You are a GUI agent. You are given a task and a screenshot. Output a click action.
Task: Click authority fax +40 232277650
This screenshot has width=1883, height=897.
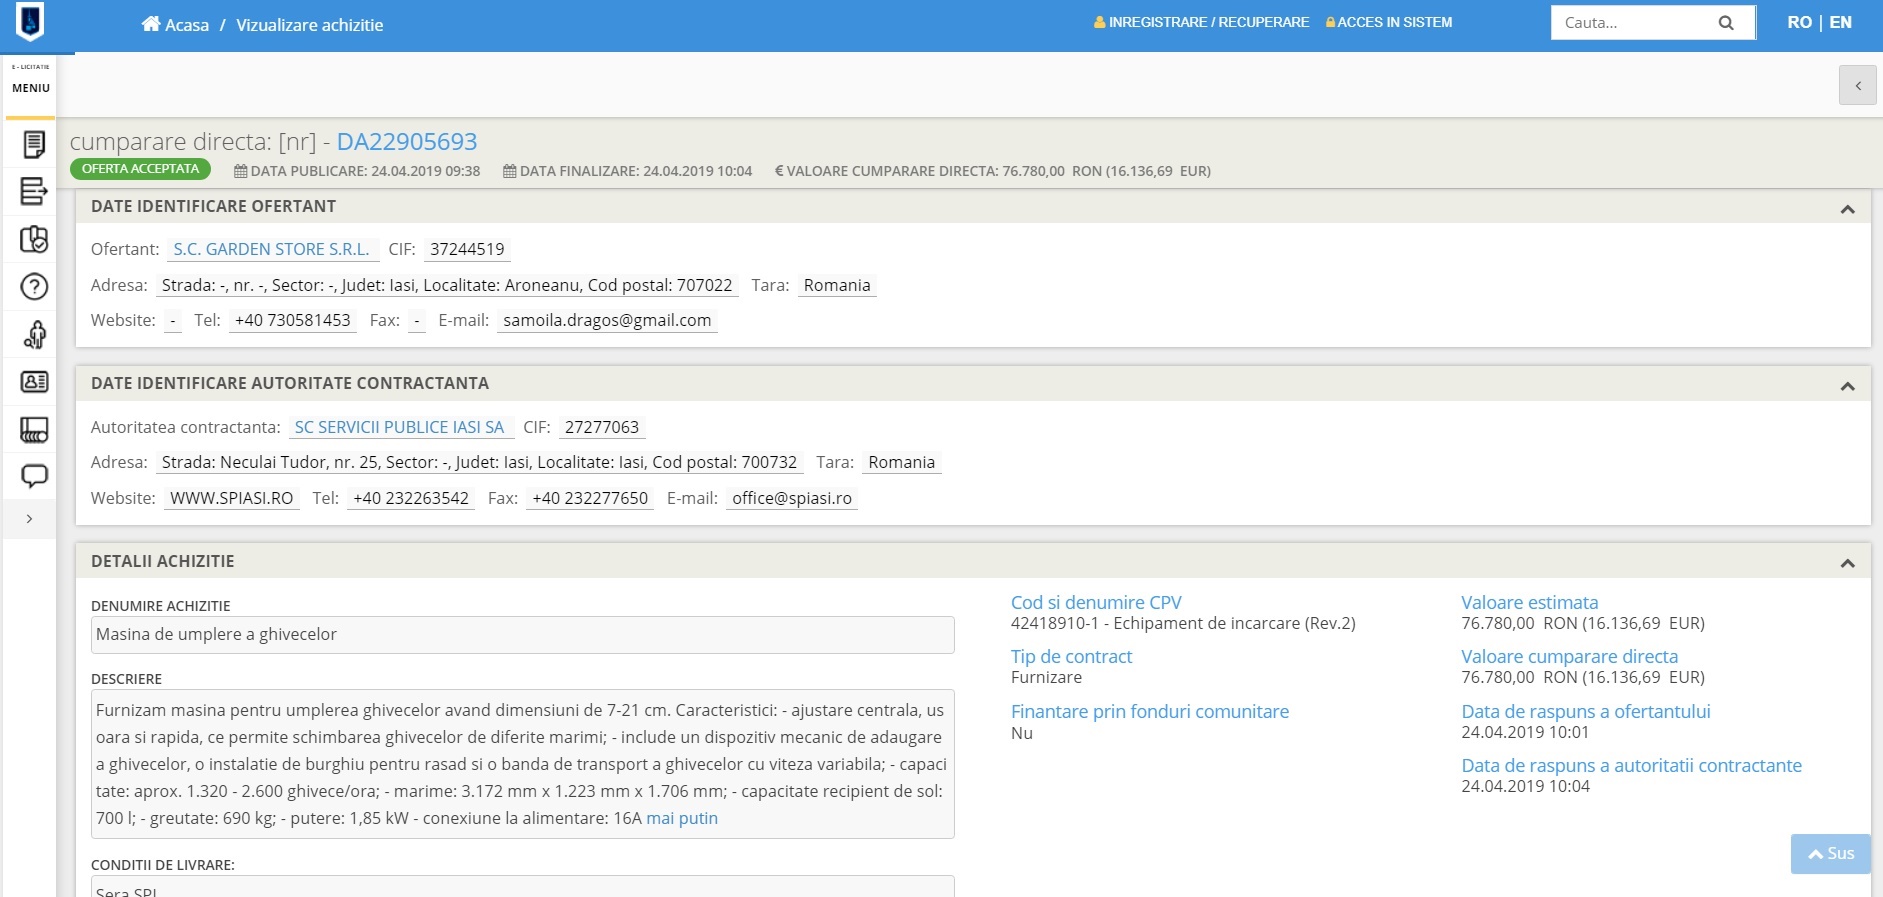[590, 498]
